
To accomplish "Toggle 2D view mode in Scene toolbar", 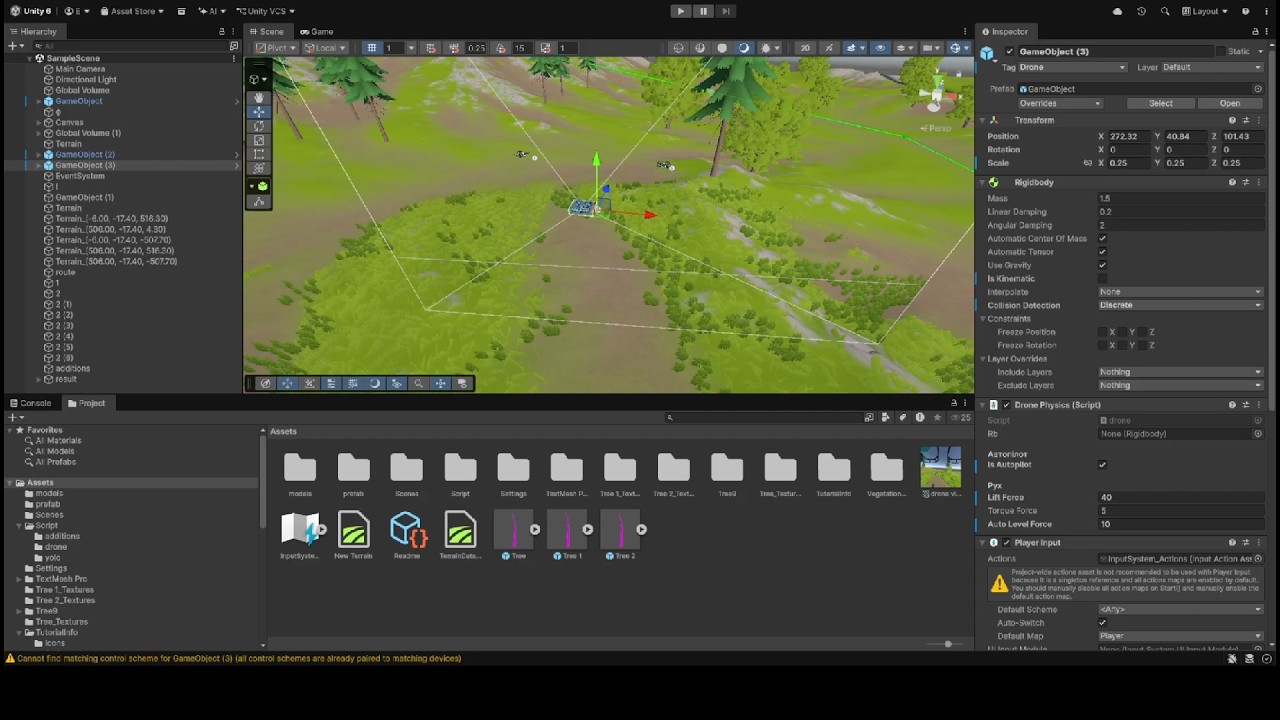I will [x=805, y=48].
